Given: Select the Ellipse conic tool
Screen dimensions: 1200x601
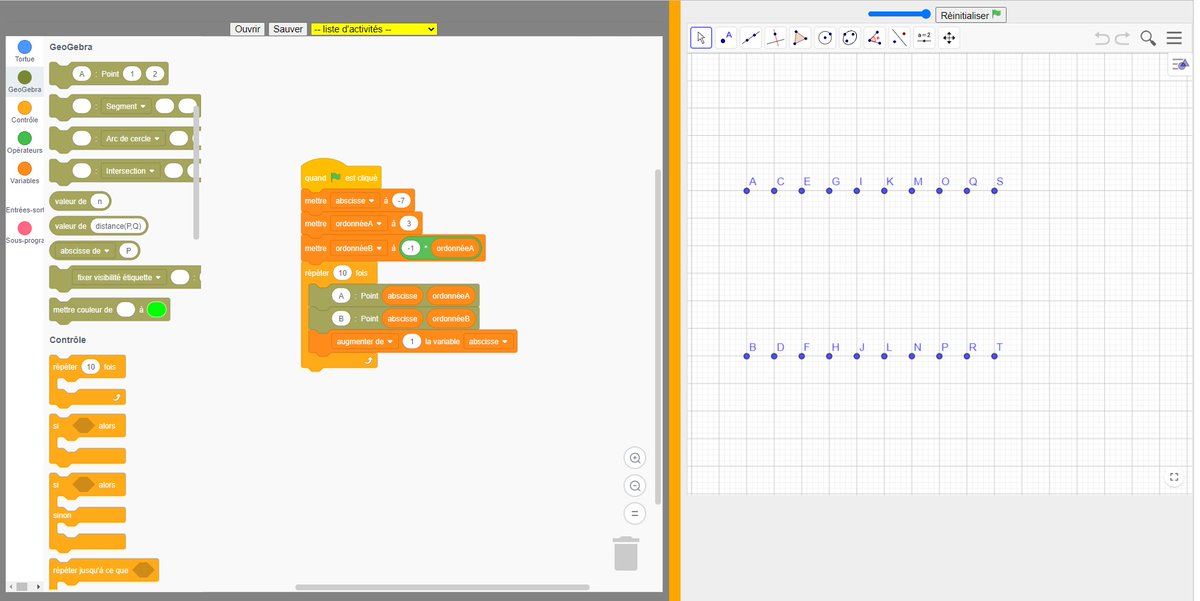Looking at the screenshot, I should pos(850,38).
